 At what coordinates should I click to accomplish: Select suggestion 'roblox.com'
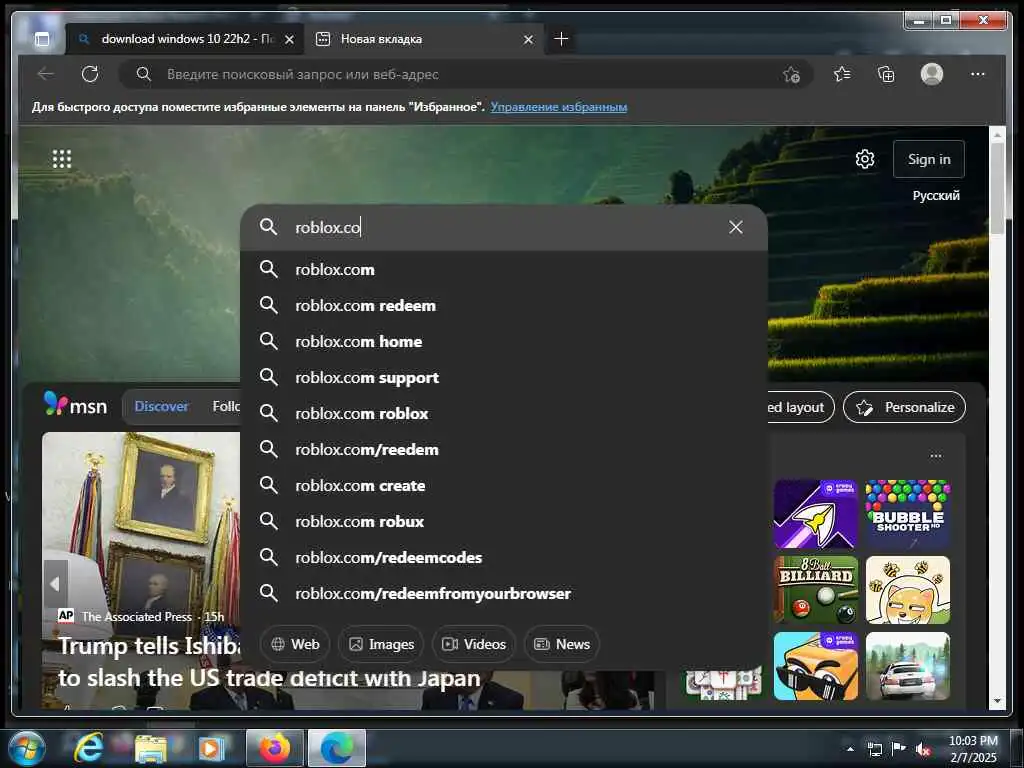click(x=504, y=269)
